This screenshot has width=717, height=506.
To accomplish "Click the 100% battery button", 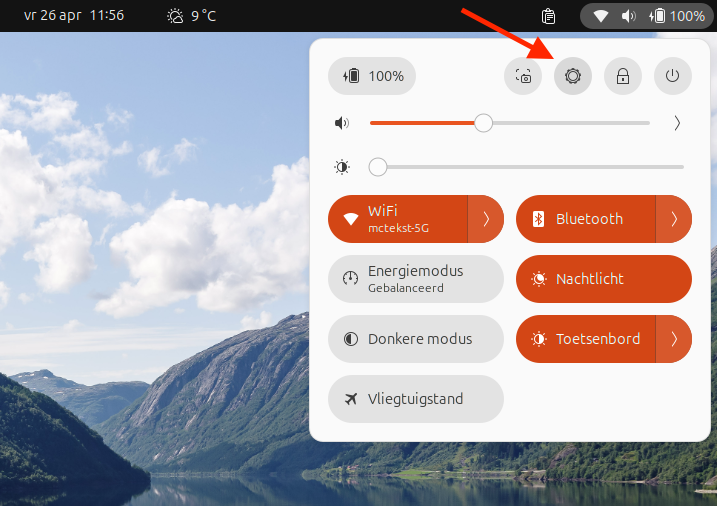I will click(x=372, y=76).
